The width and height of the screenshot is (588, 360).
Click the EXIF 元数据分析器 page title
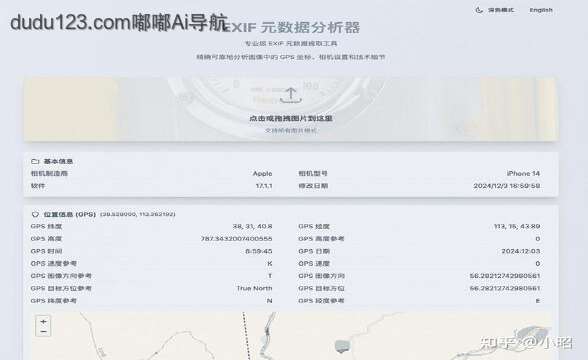291,27
